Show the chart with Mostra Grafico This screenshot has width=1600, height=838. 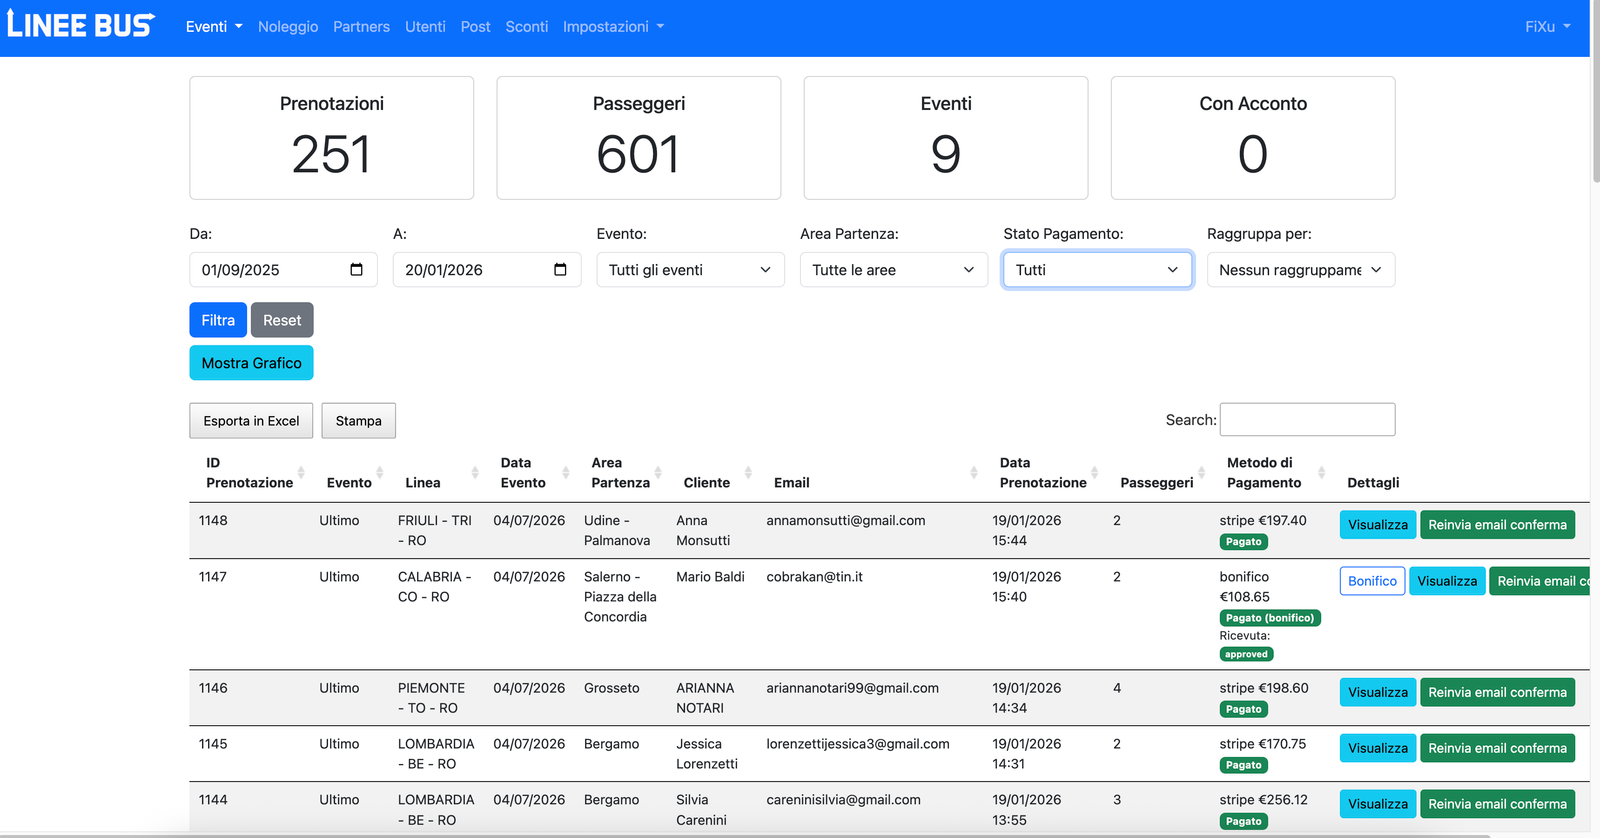click(x=251, y=363)
